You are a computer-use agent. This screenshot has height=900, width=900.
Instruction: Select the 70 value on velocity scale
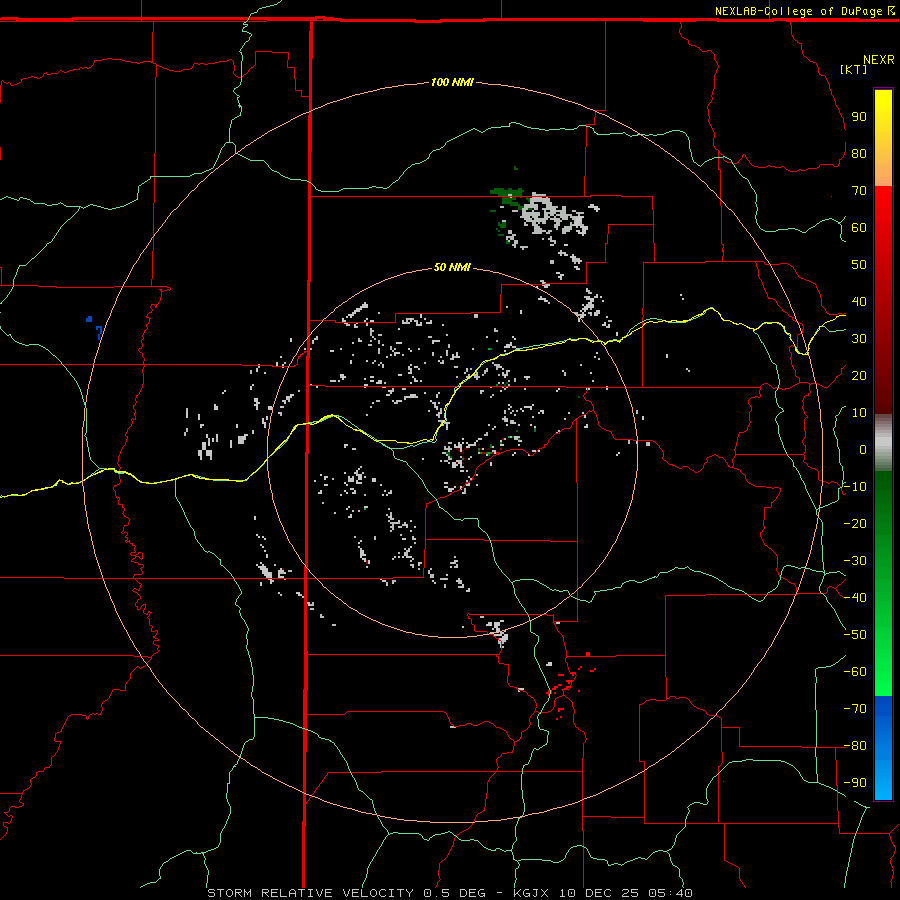click(x=859, y=191)
